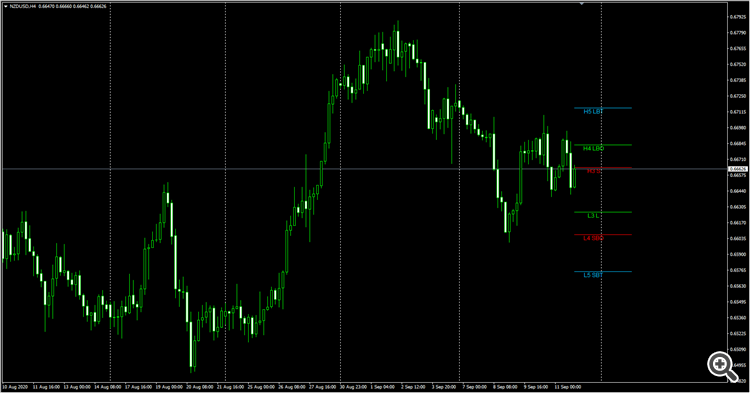Click the NZDUSD,H4 chart title text
The height and width of the screenshot is (393, 750).
[x=23, y=6]
